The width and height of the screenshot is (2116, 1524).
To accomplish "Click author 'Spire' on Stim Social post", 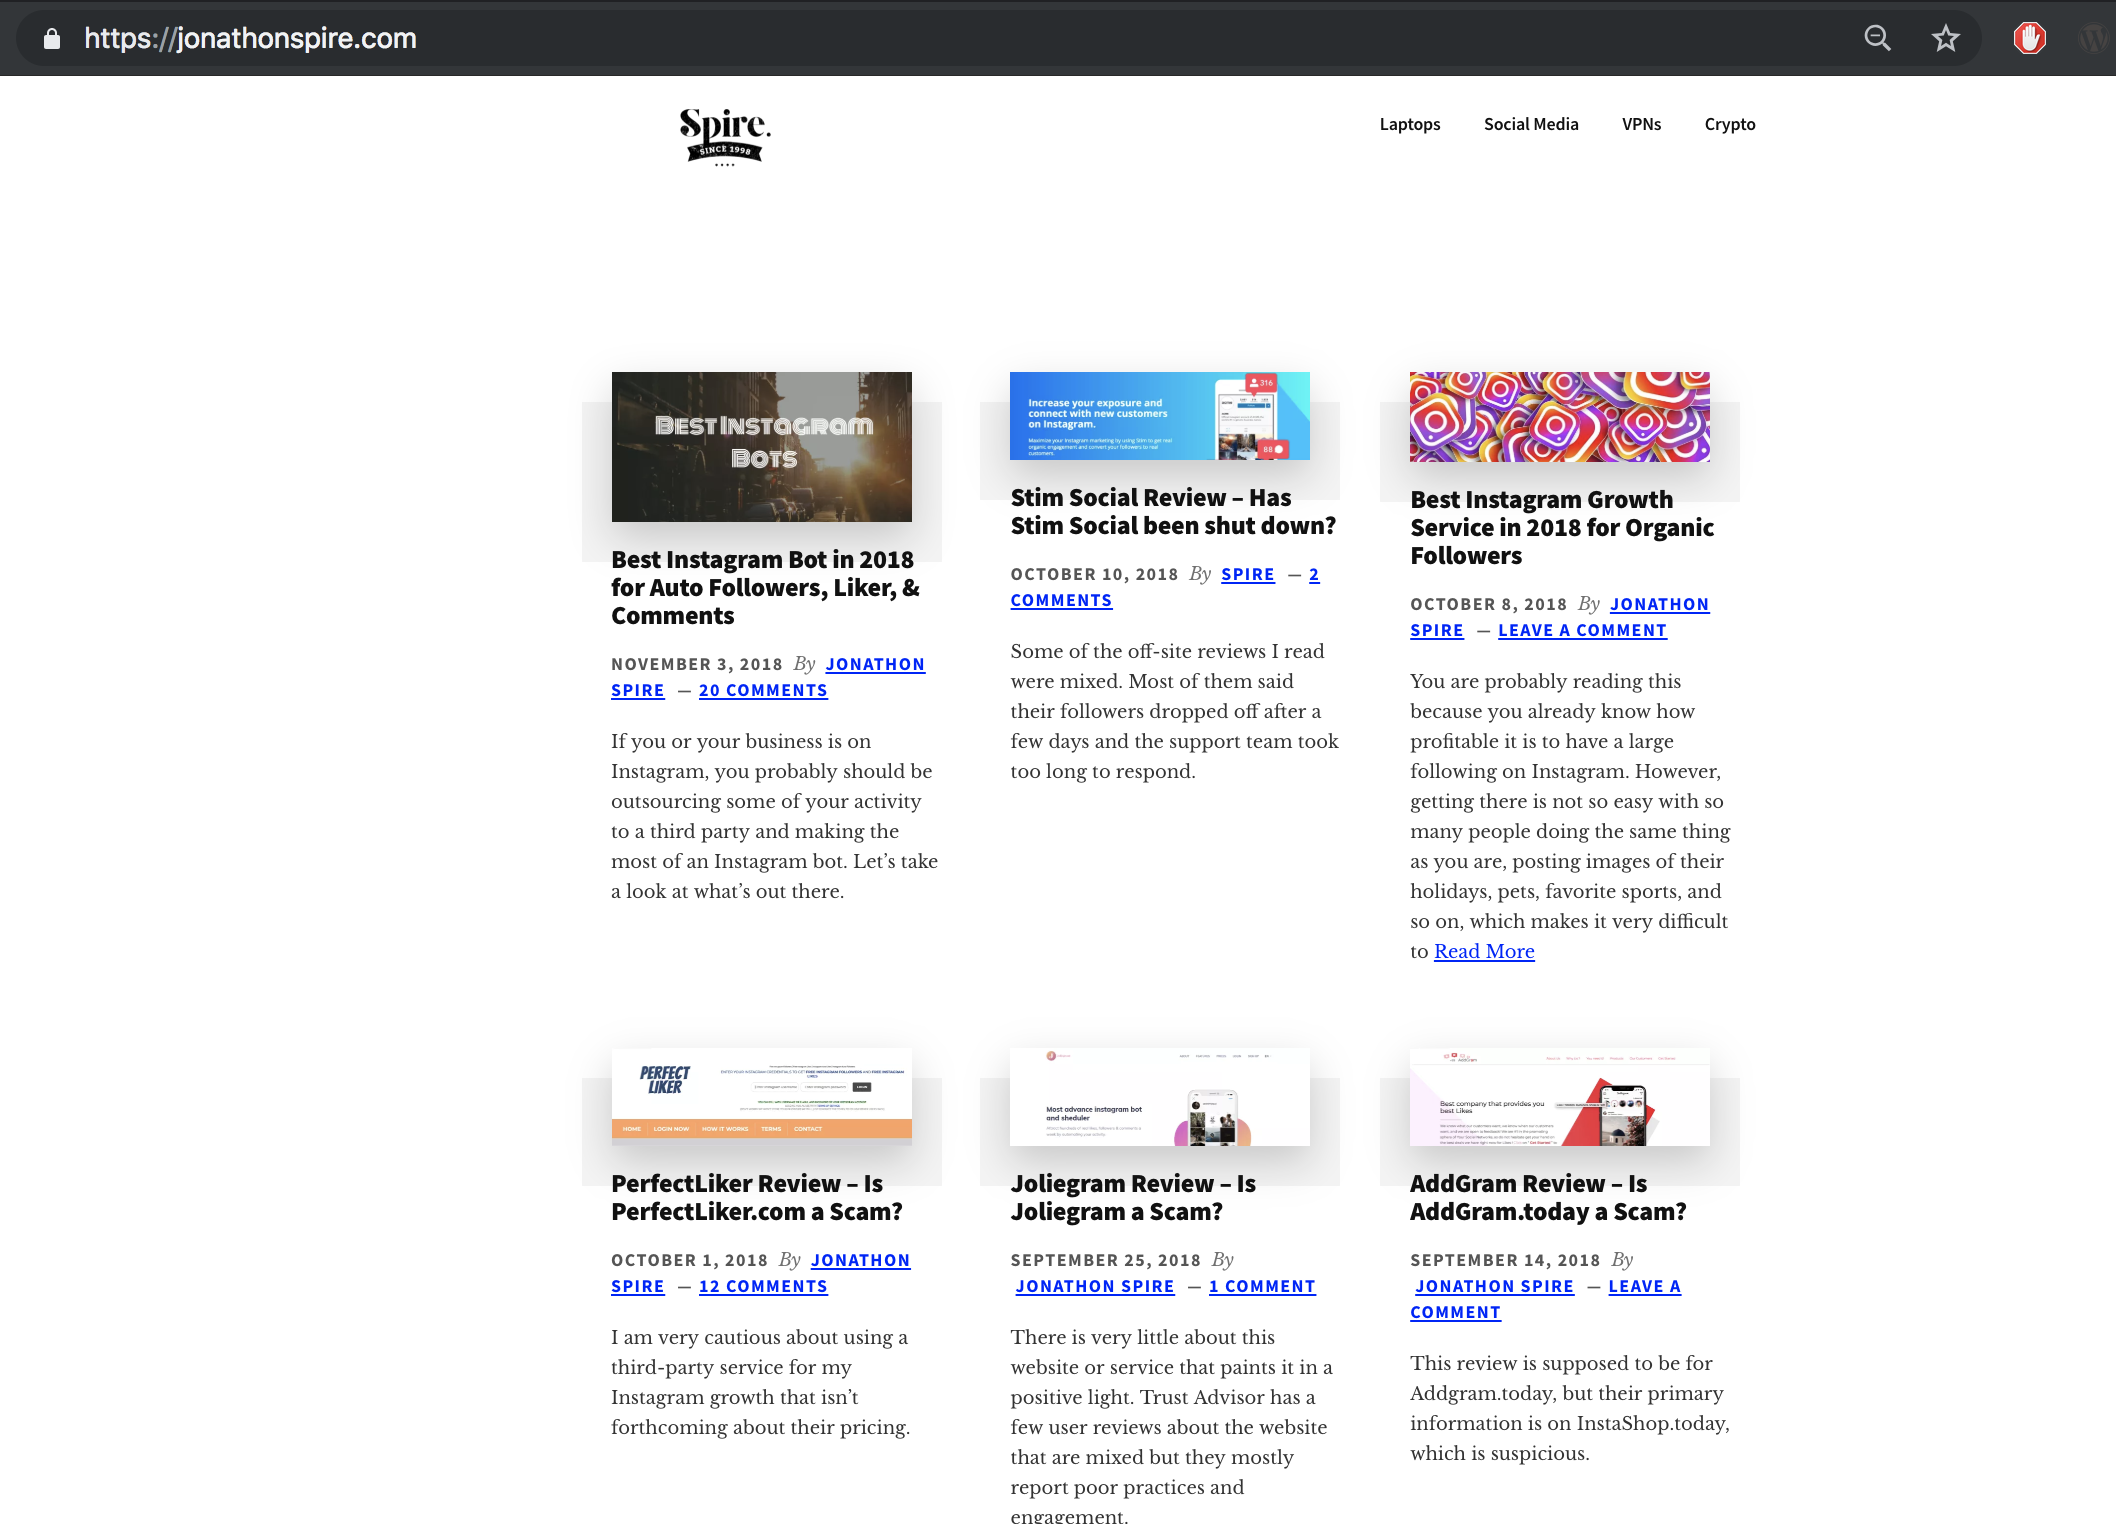I will [x=1248, y=574].
